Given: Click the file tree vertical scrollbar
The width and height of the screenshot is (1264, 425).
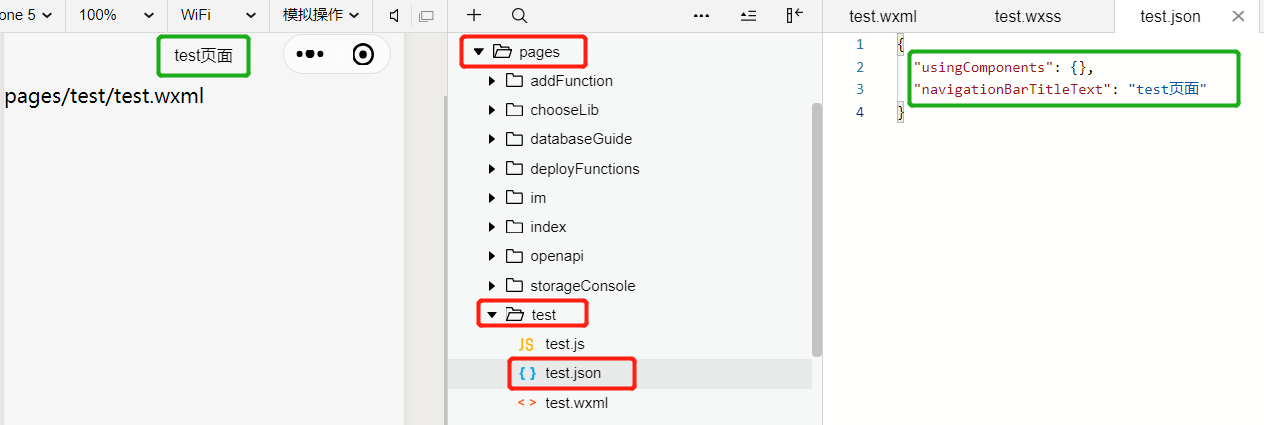Looking at the screenshot, I should click(x=817, y=229).
